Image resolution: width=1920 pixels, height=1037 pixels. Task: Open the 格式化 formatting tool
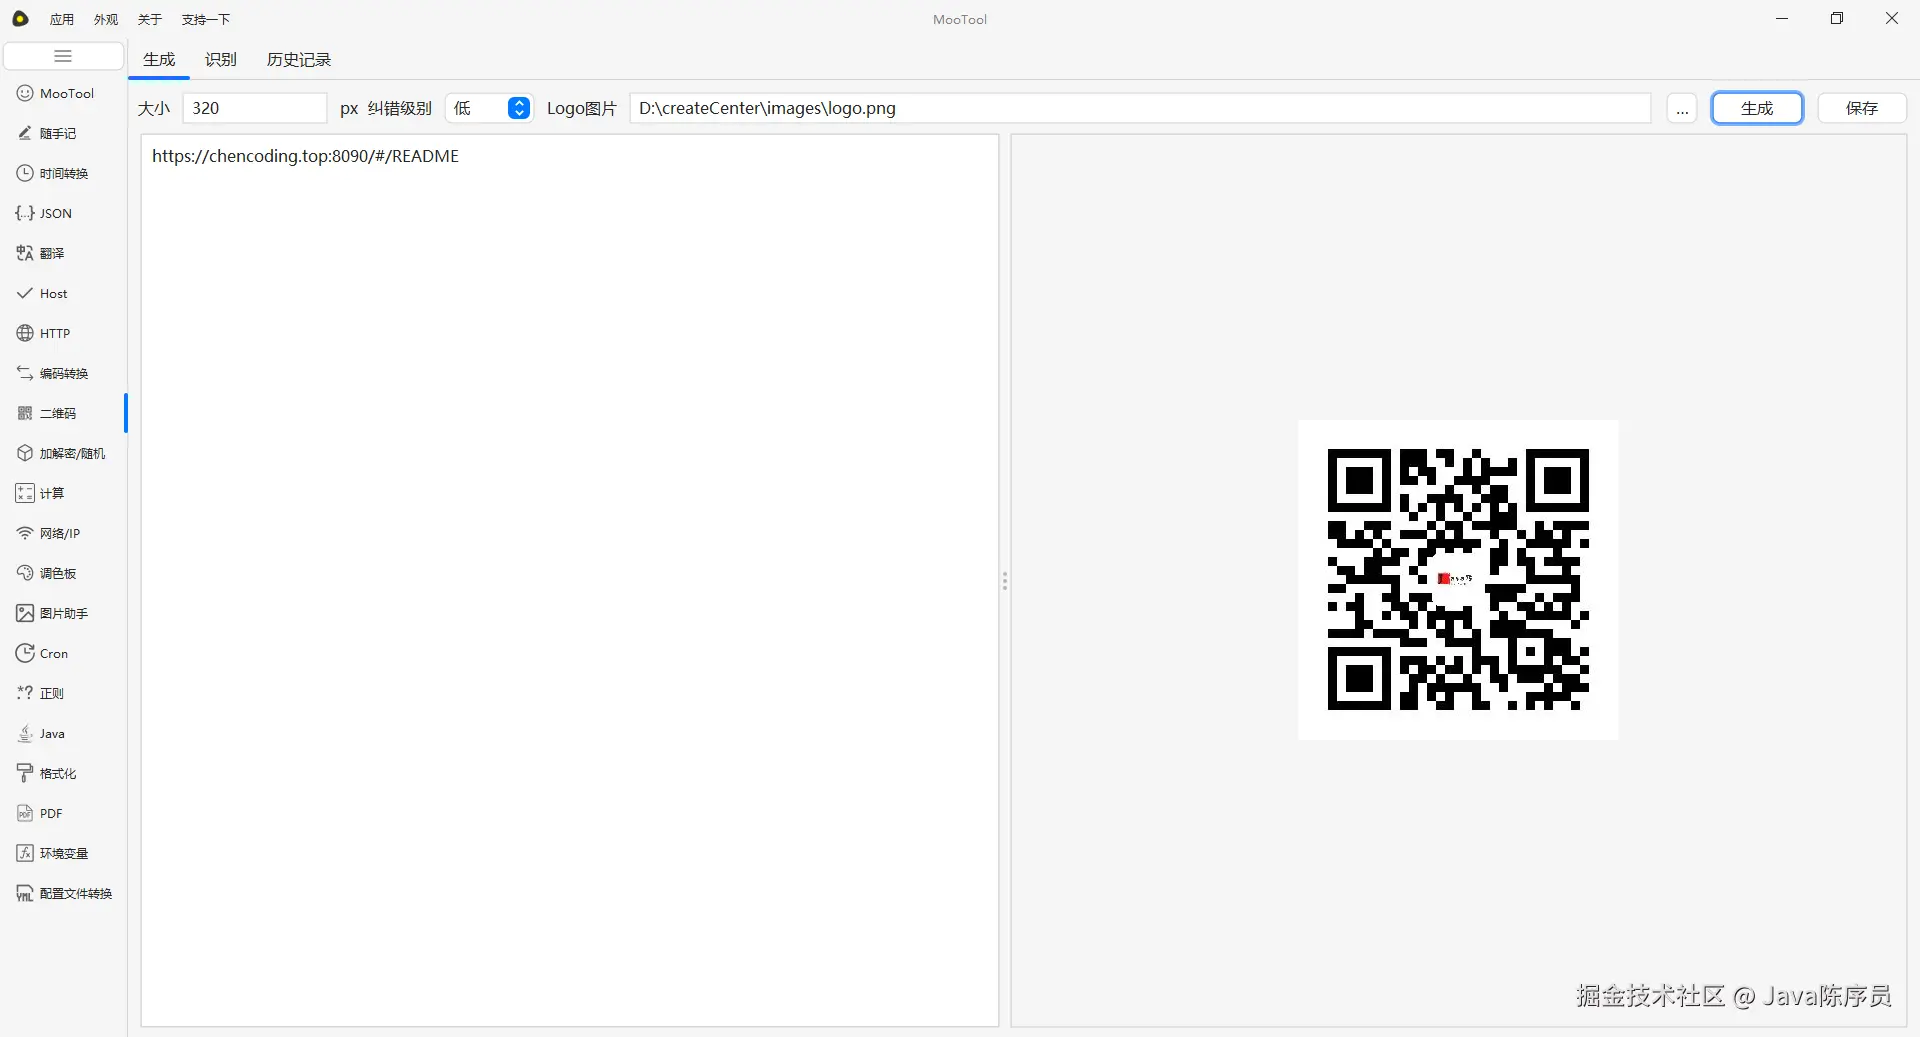64,773
